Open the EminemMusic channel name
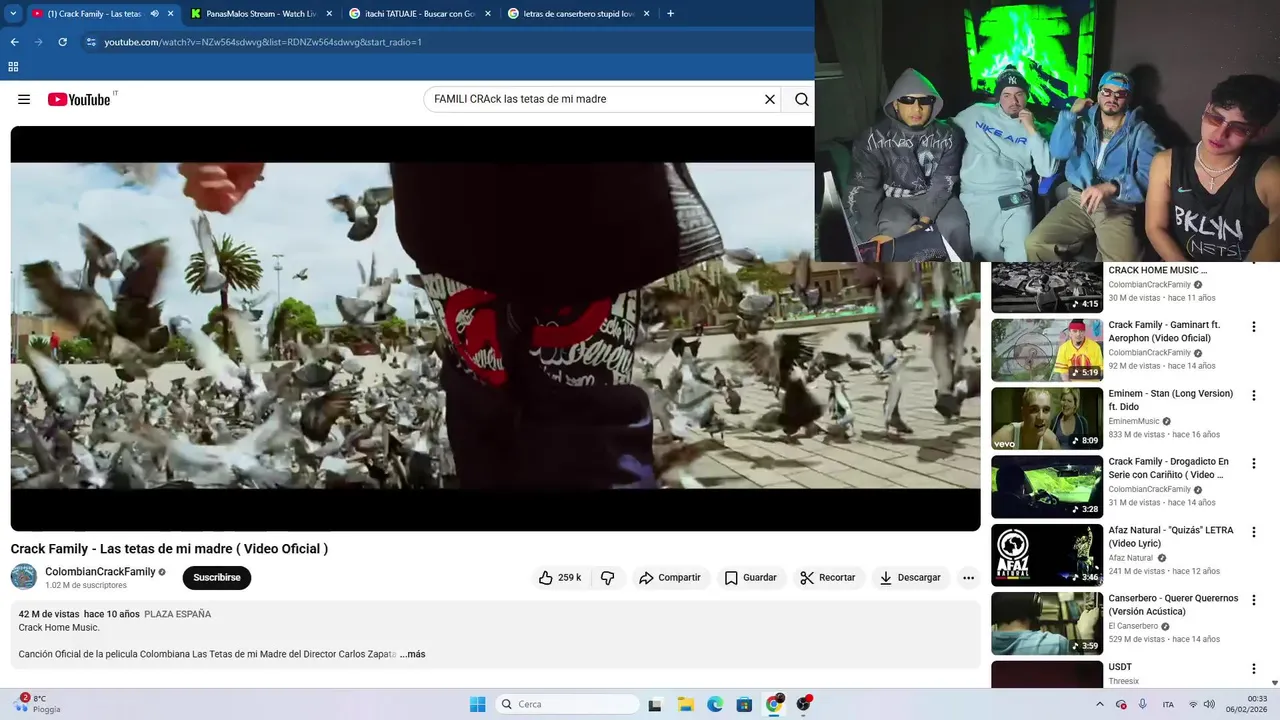This screenshot has height=720, width=1280. pyautogui.click(x=1133, y=421)
